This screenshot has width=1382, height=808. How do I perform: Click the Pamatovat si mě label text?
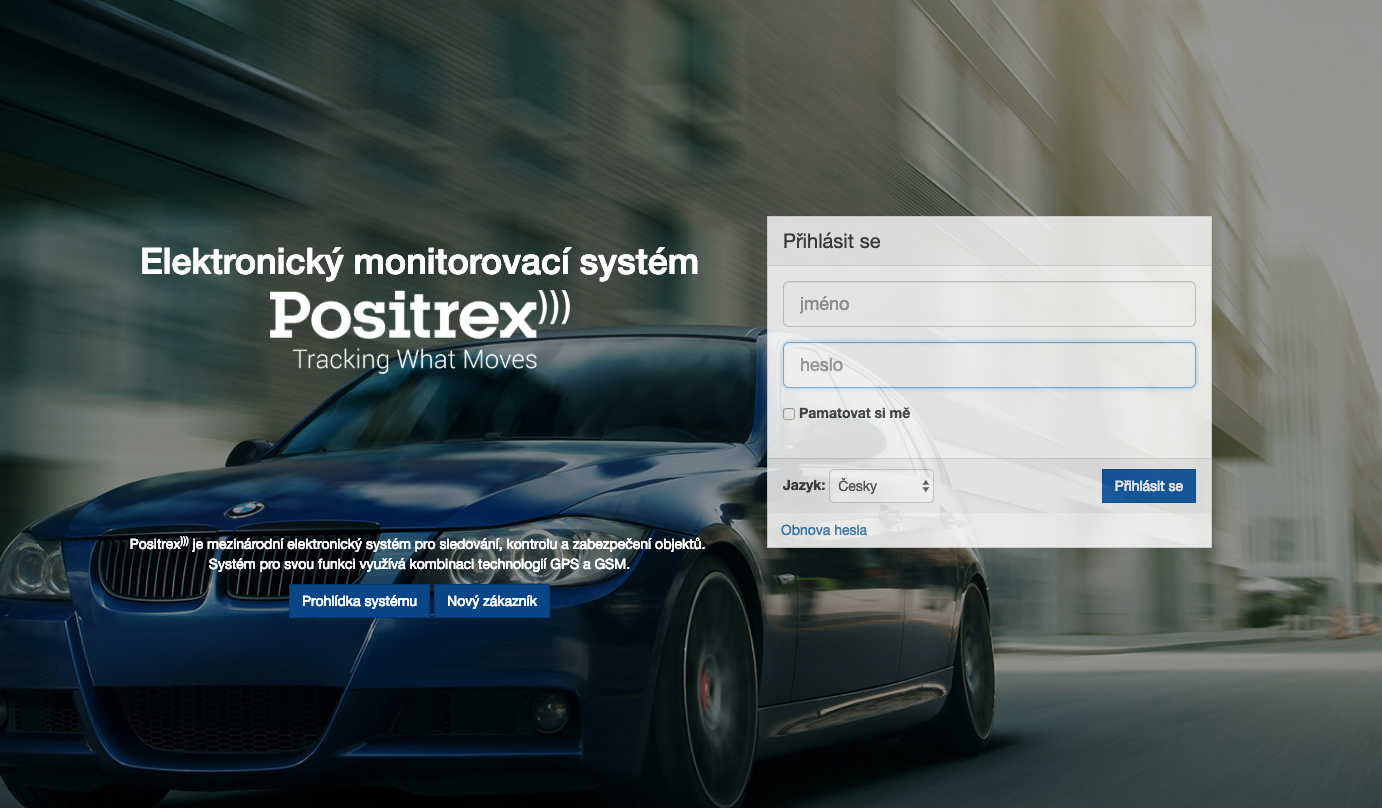[x=854, y=413]
